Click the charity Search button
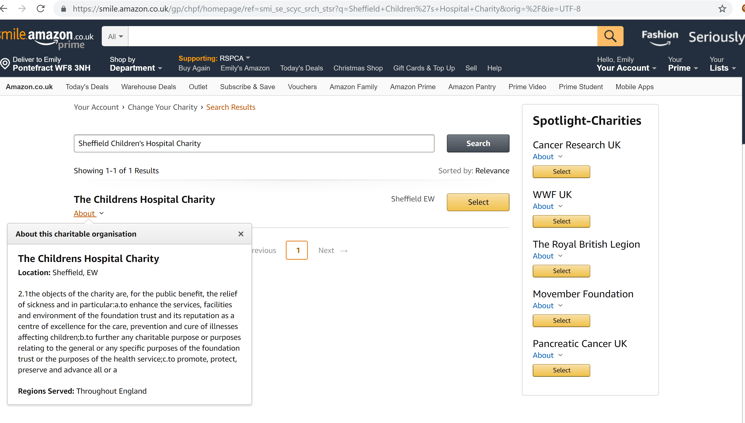The height and width of the screenshot is (423, 745). click(x=478, y=143)
